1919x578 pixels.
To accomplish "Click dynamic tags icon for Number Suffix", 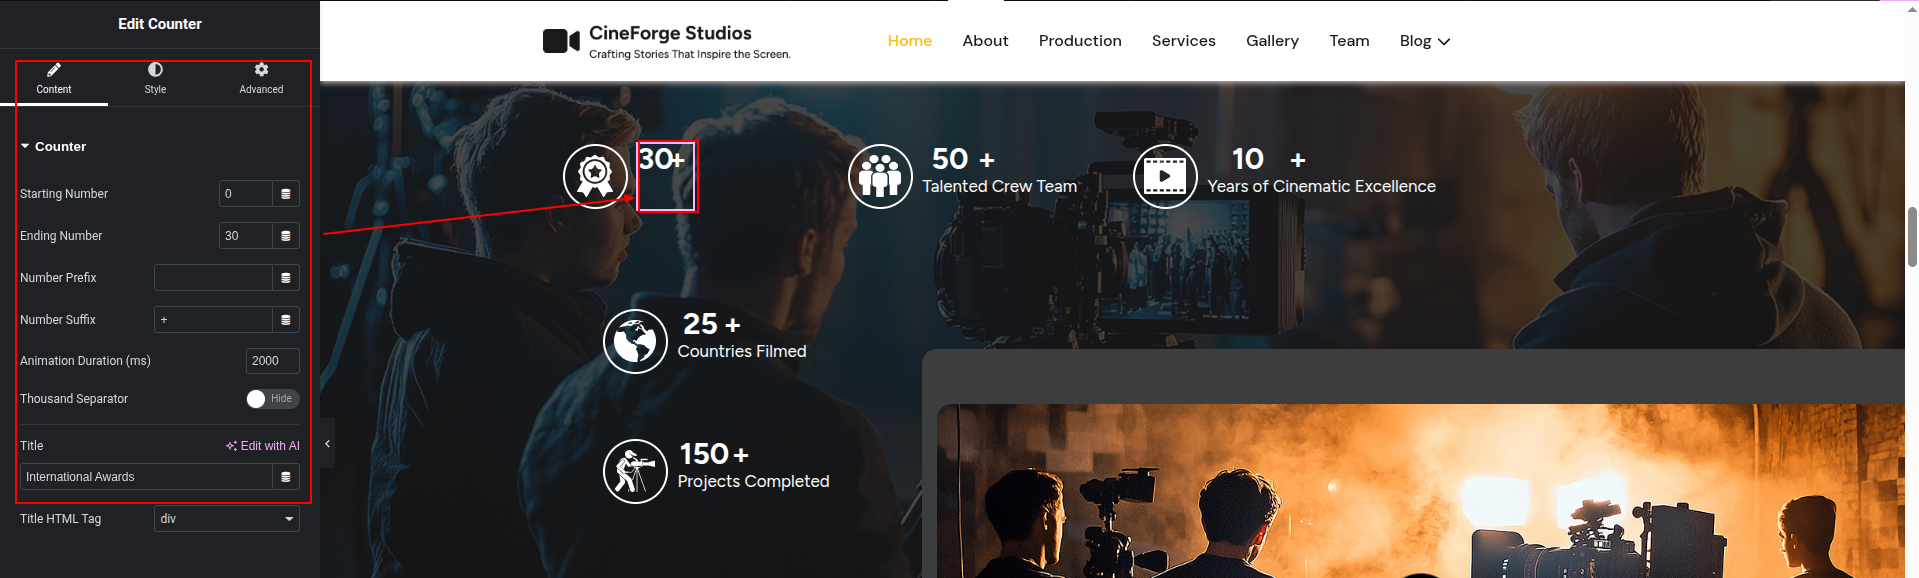I will [x=286, y=320].
